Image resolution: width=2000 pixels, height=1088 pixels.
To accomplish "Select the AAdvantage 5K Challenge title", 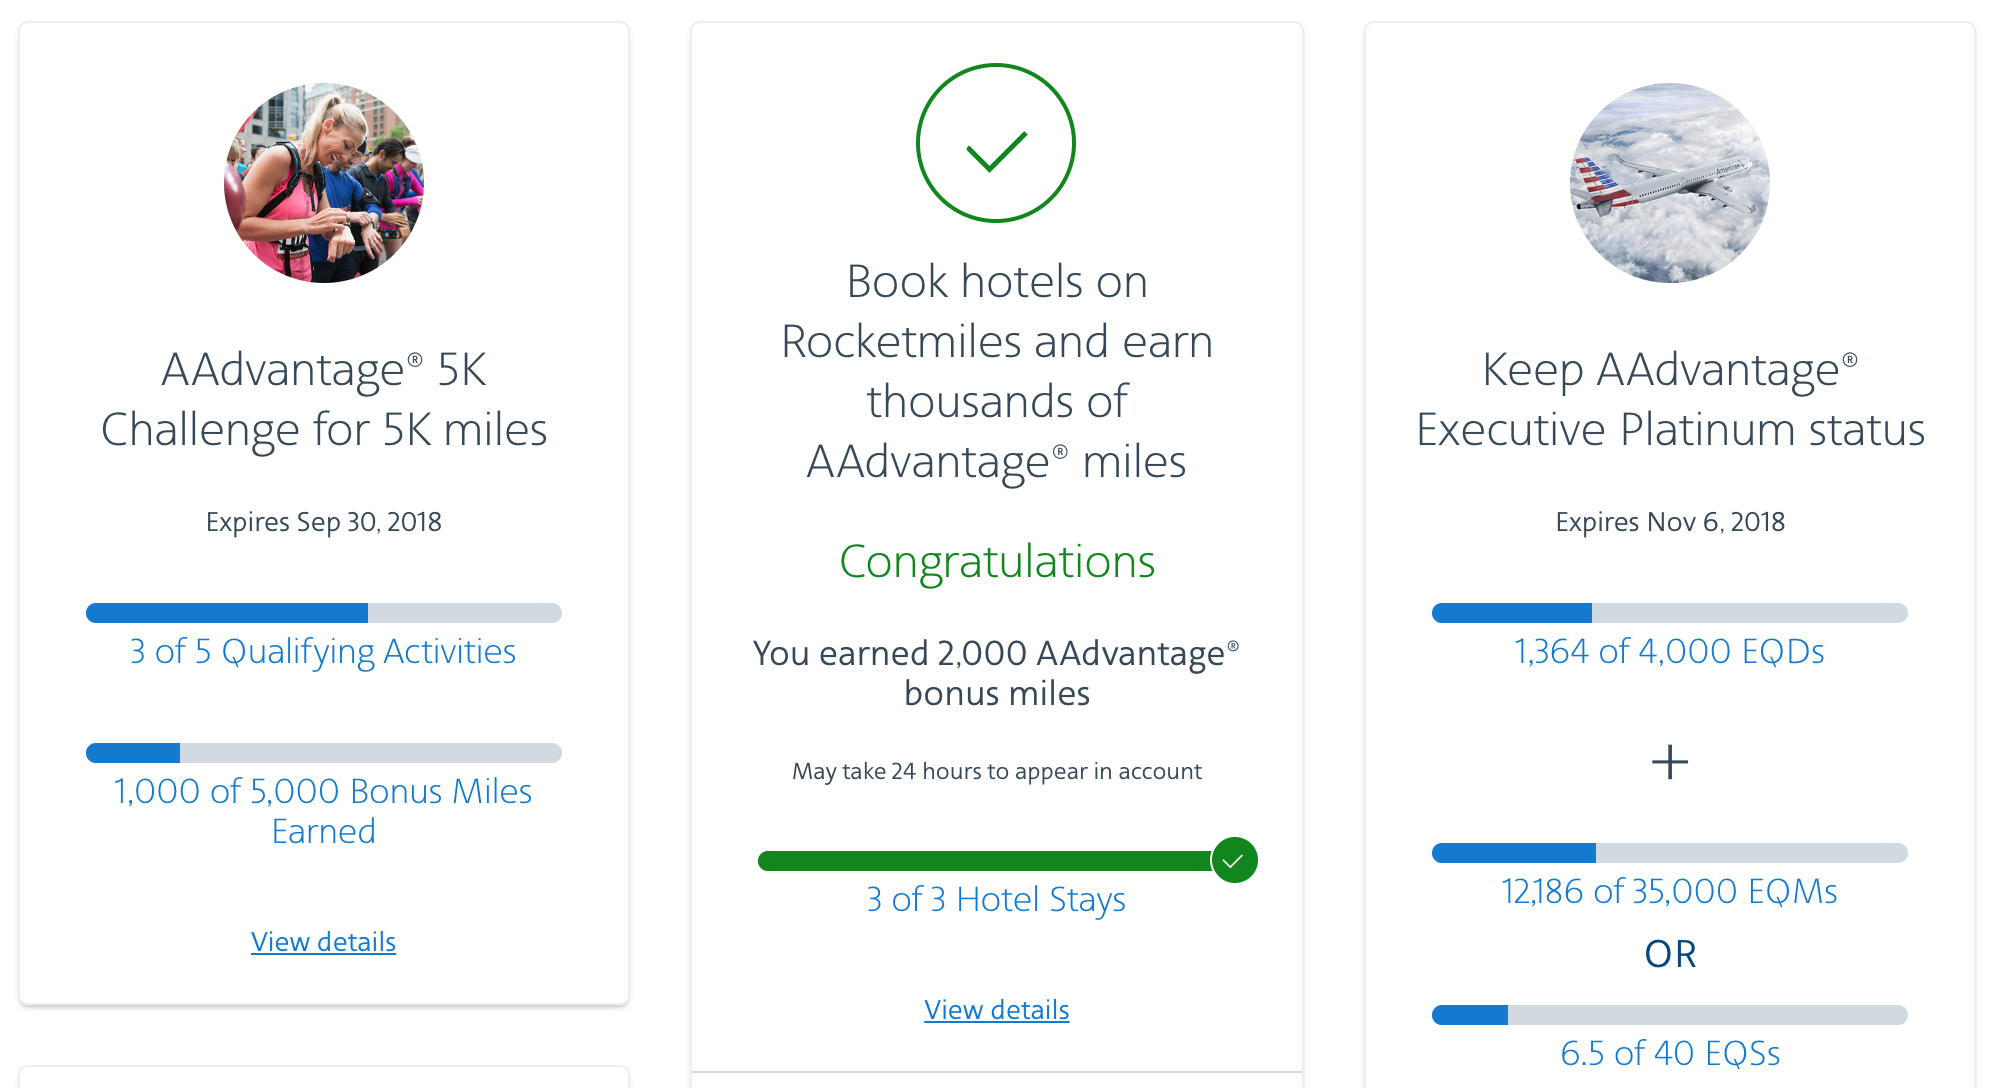I will (324, 400).
